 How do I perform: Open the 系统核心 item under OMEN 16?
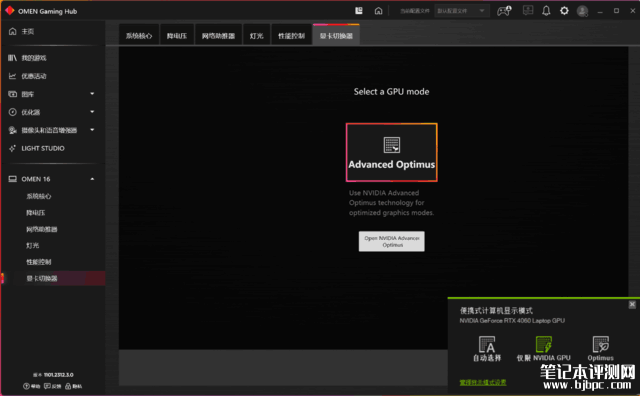tap(39, 196)
